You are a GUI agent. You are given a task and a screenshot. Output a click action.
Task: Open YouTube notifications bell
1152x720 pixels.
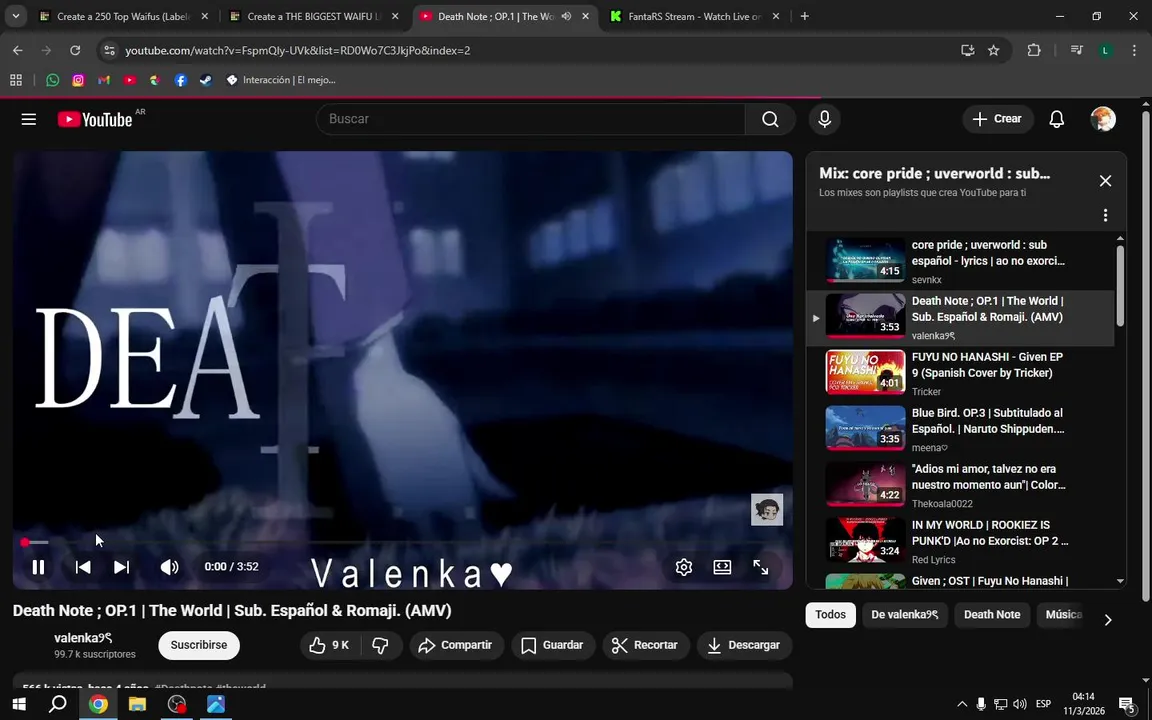tap(1056, 119)
